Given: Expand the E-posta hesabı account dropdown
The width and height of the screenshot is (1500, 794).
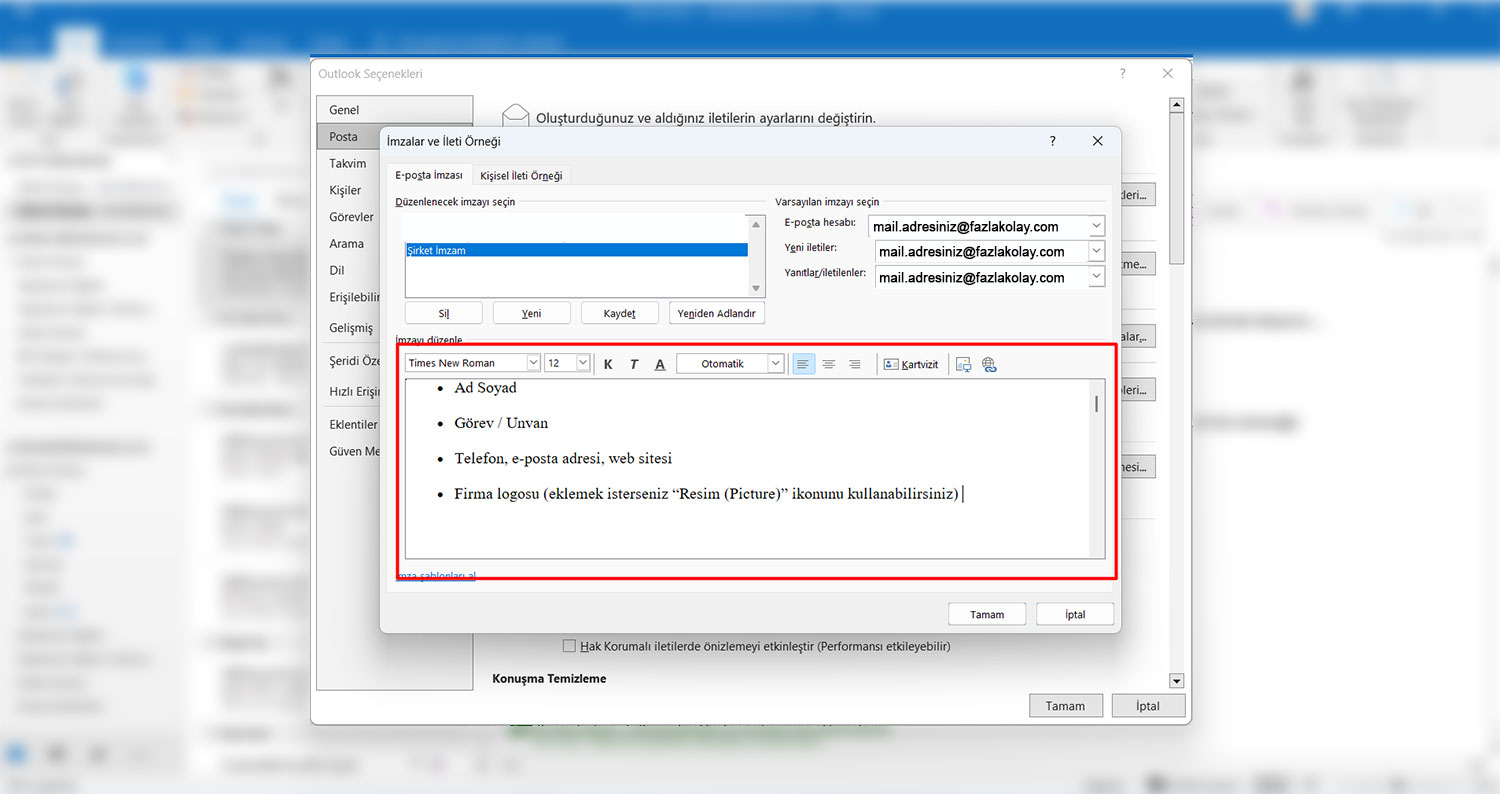Looking at the screenshot, I should coord(1097,226).
